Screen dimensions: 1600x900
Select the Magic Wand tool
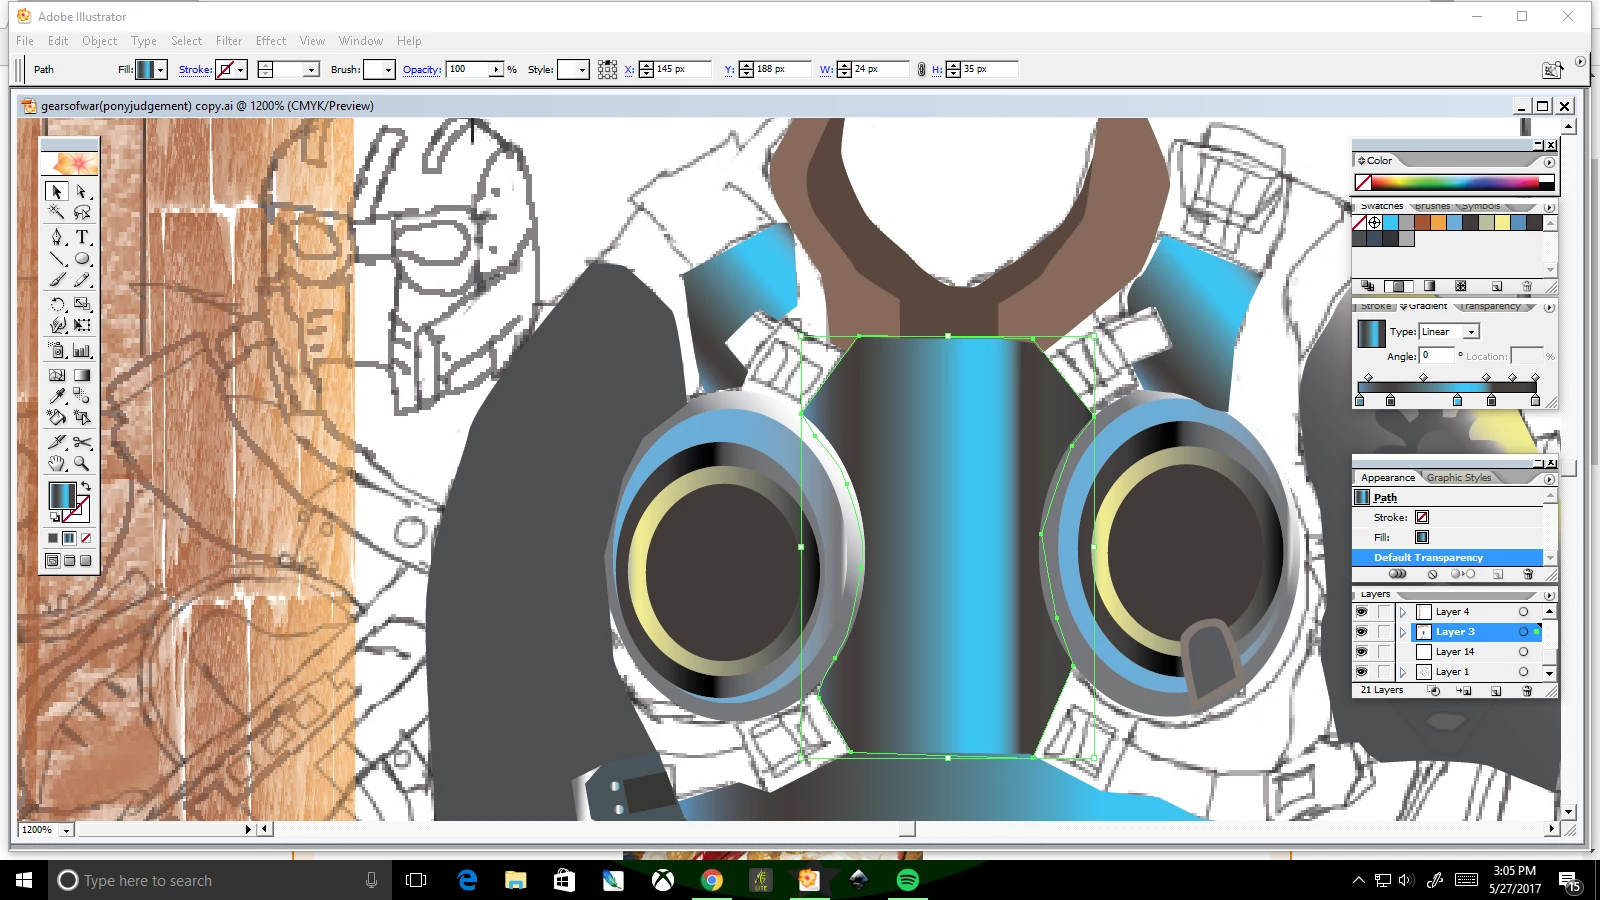(57, 212)
